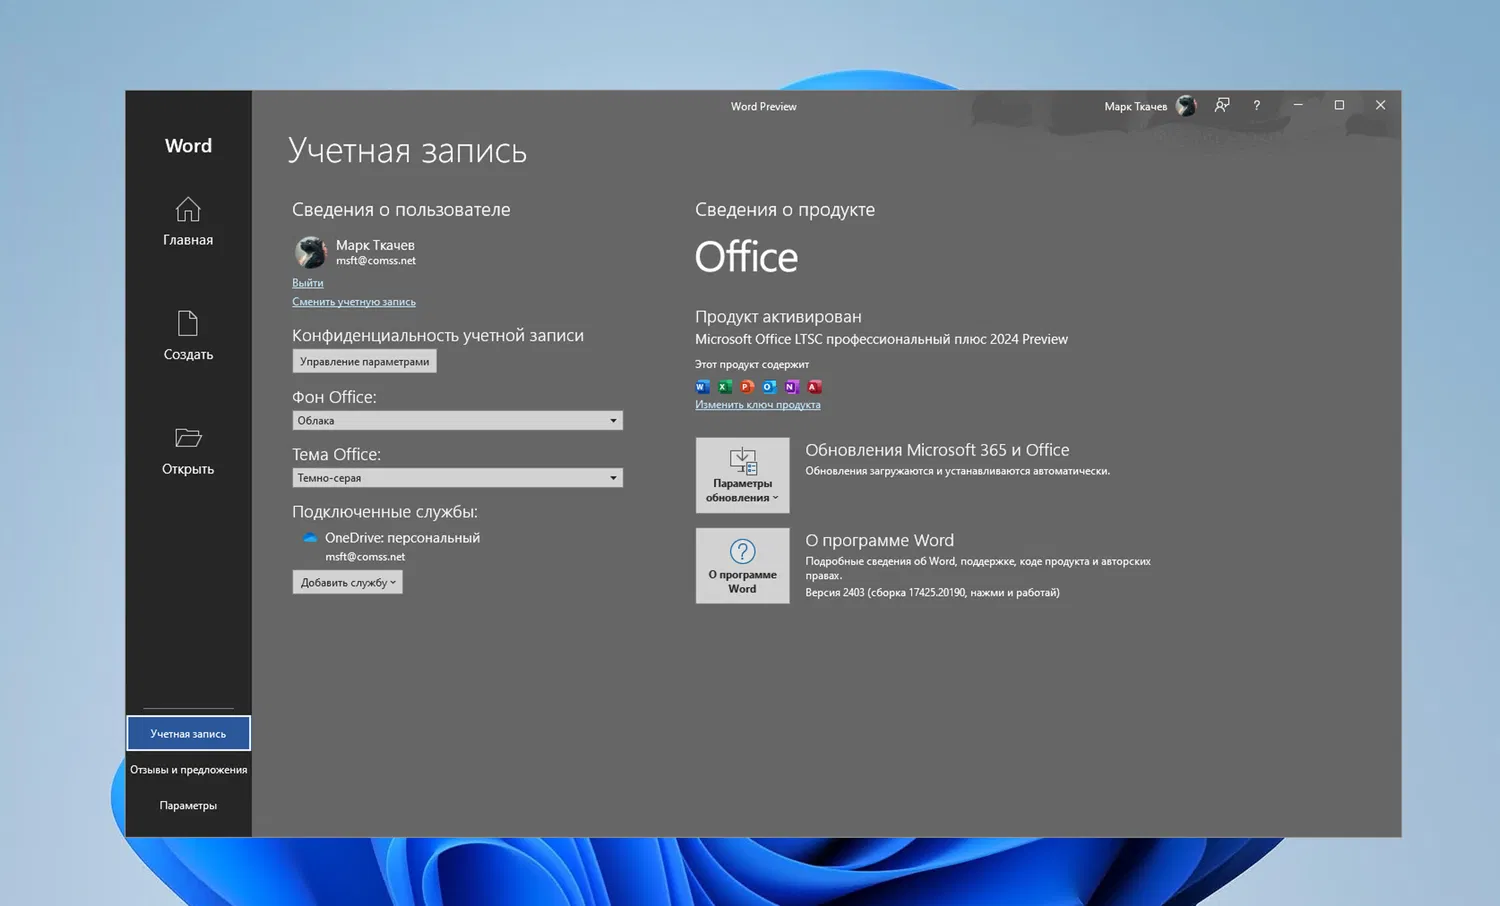Click the msft@comss.net email under the user name
This screenshot has height=906, width=1500.
click(376, 261)
